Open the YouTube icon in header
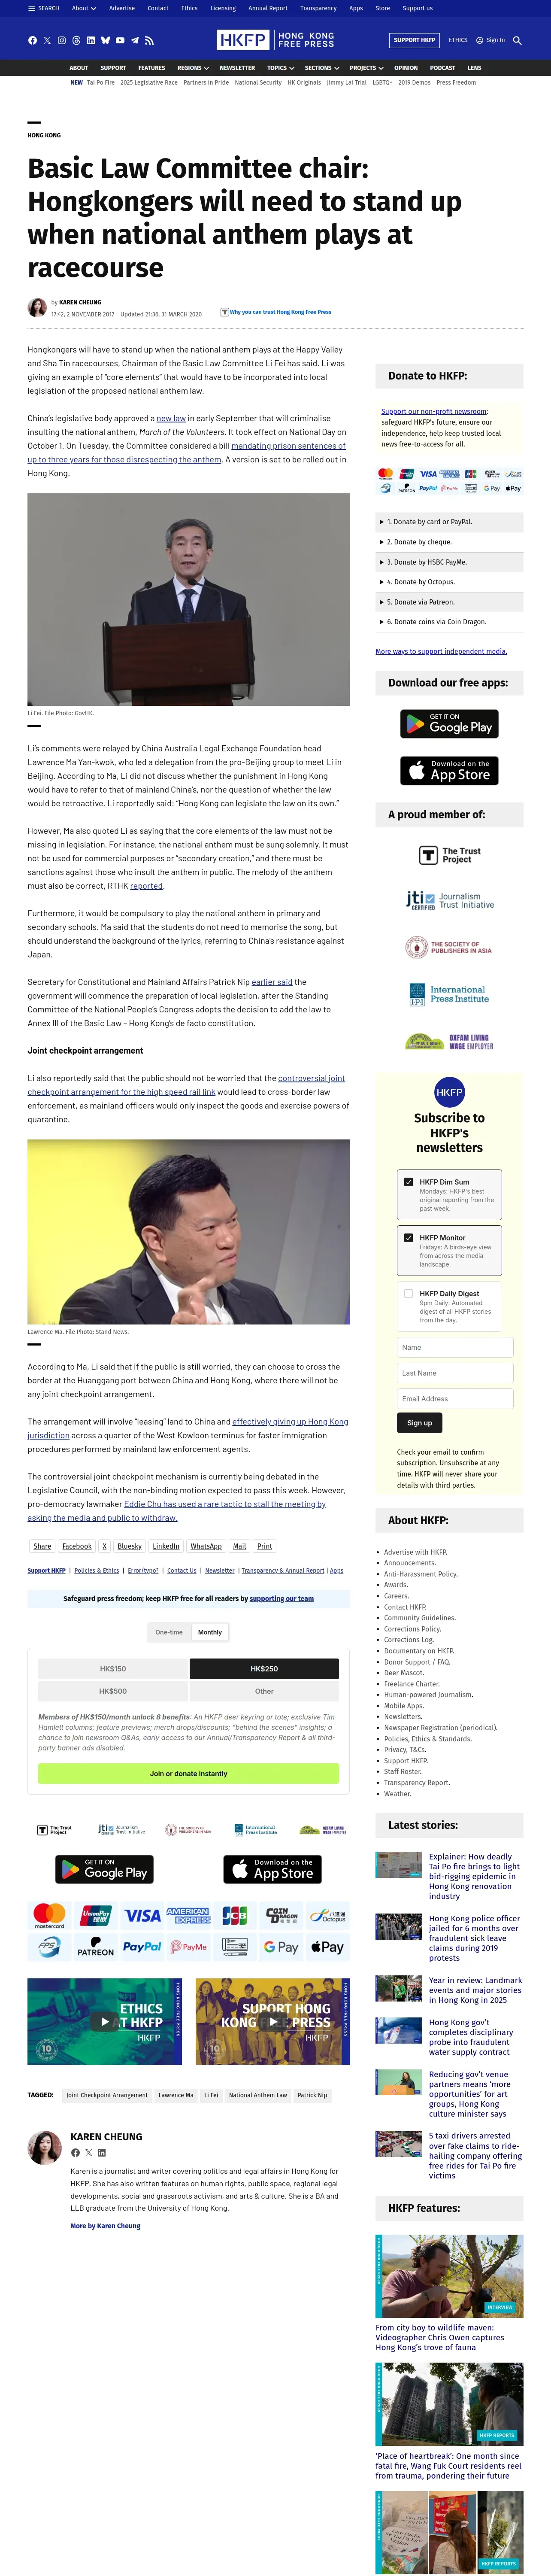This screenshot has height=2576, width=551. tap(120, 41)
